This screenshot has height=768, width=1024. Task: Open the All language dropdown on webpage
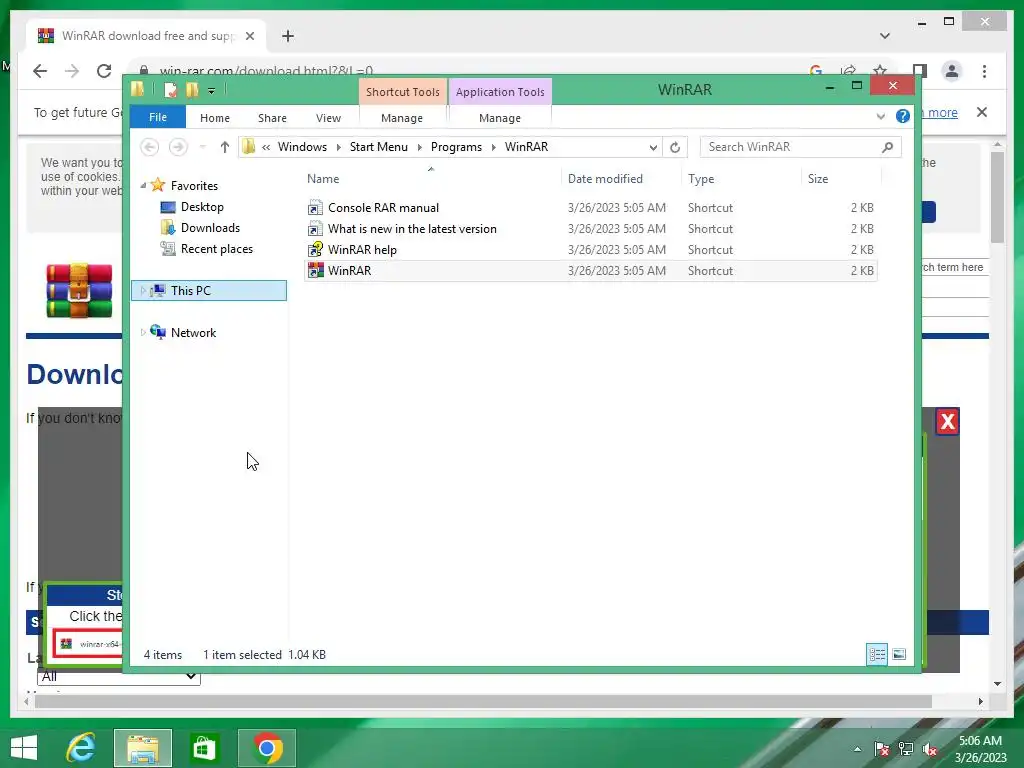[x=118, y=677]
